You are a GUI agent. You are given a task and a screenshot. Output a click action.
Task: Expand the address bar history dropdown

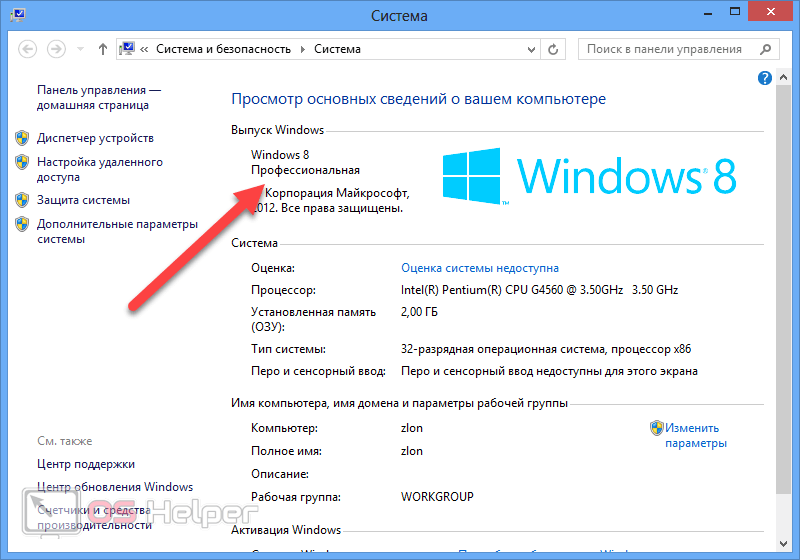pos(531,49)
